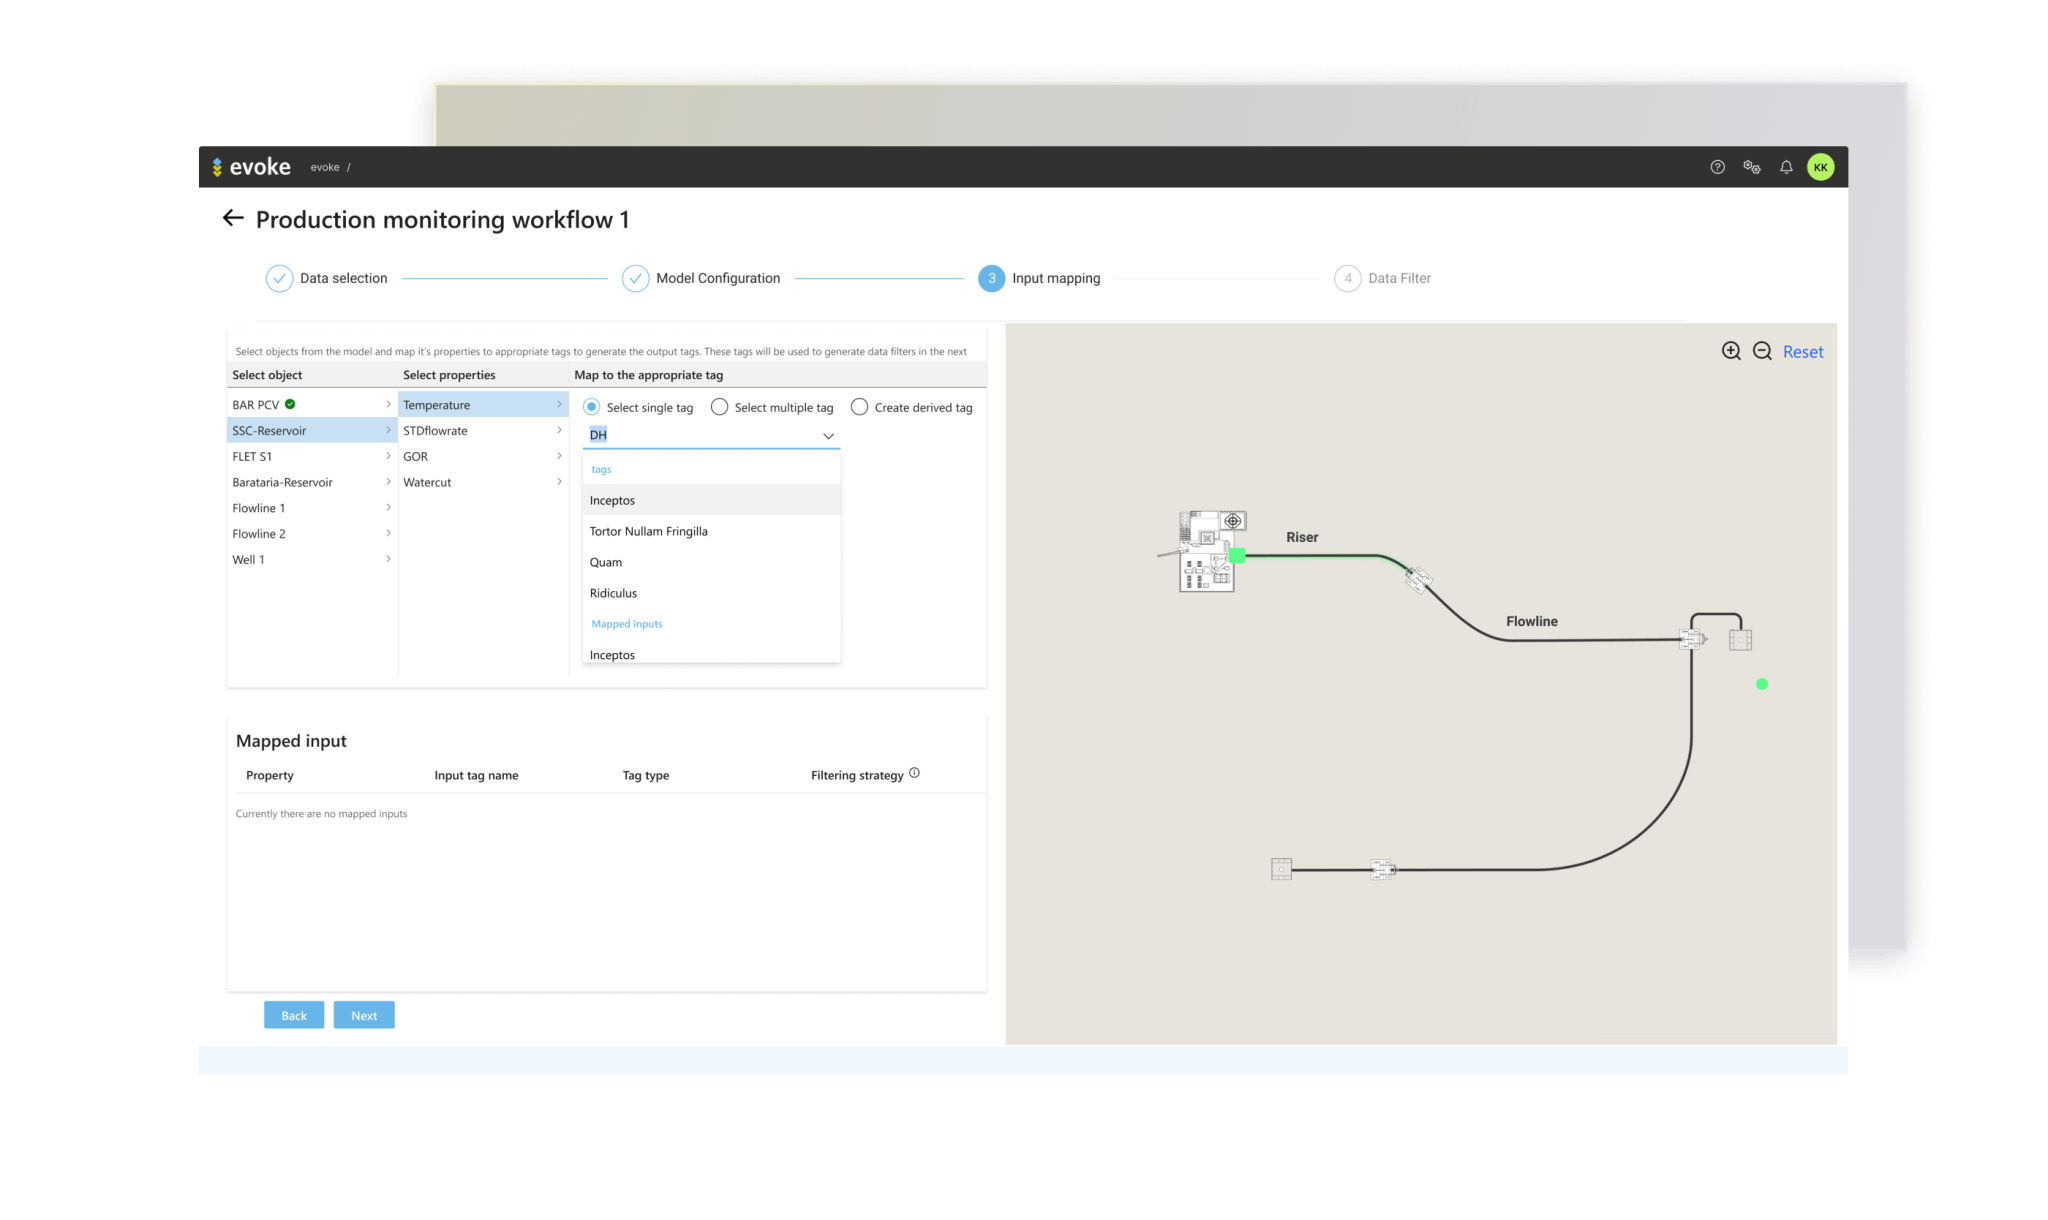Open the help question mark icon

pyautogui.click(x=1717, y=167)
